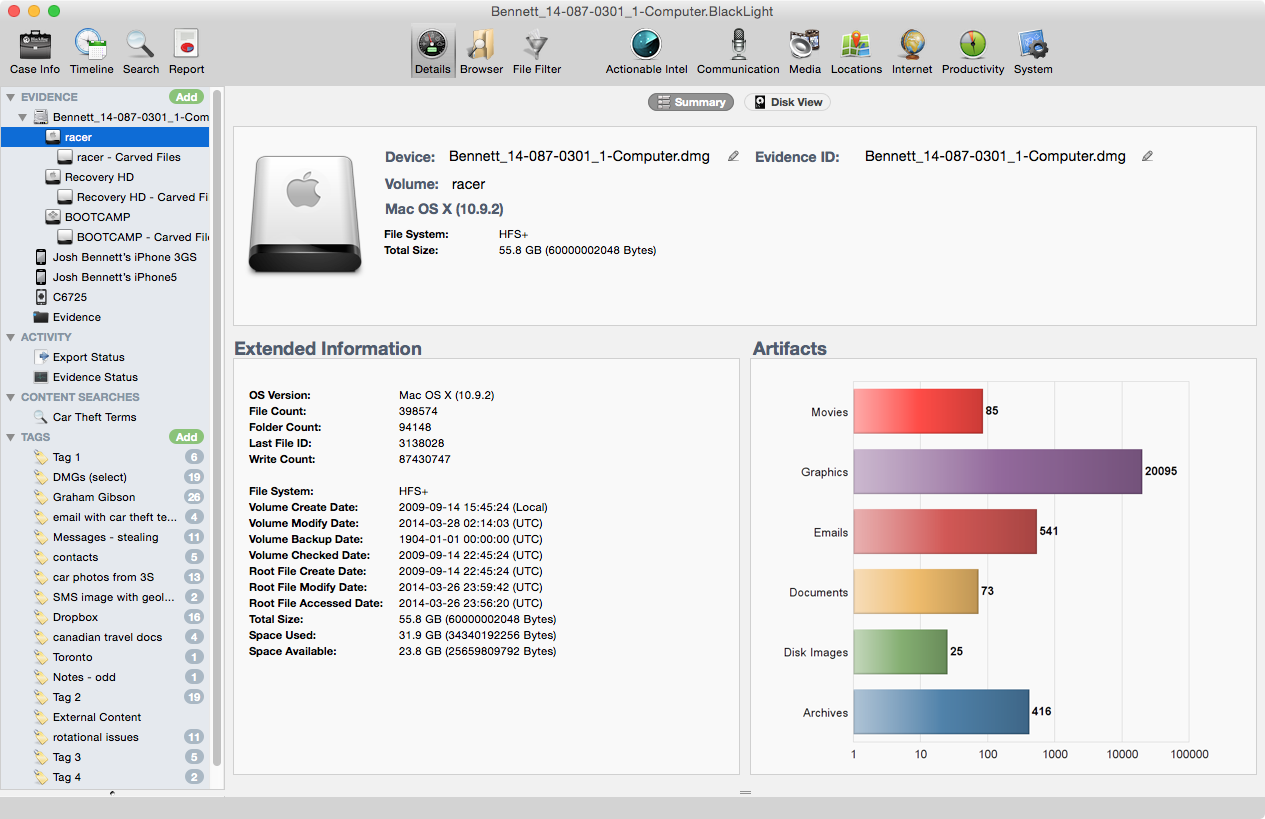Click Add button next to TAGS
1265x819 pixels.
pyautogui.click(x=186, y=437)
